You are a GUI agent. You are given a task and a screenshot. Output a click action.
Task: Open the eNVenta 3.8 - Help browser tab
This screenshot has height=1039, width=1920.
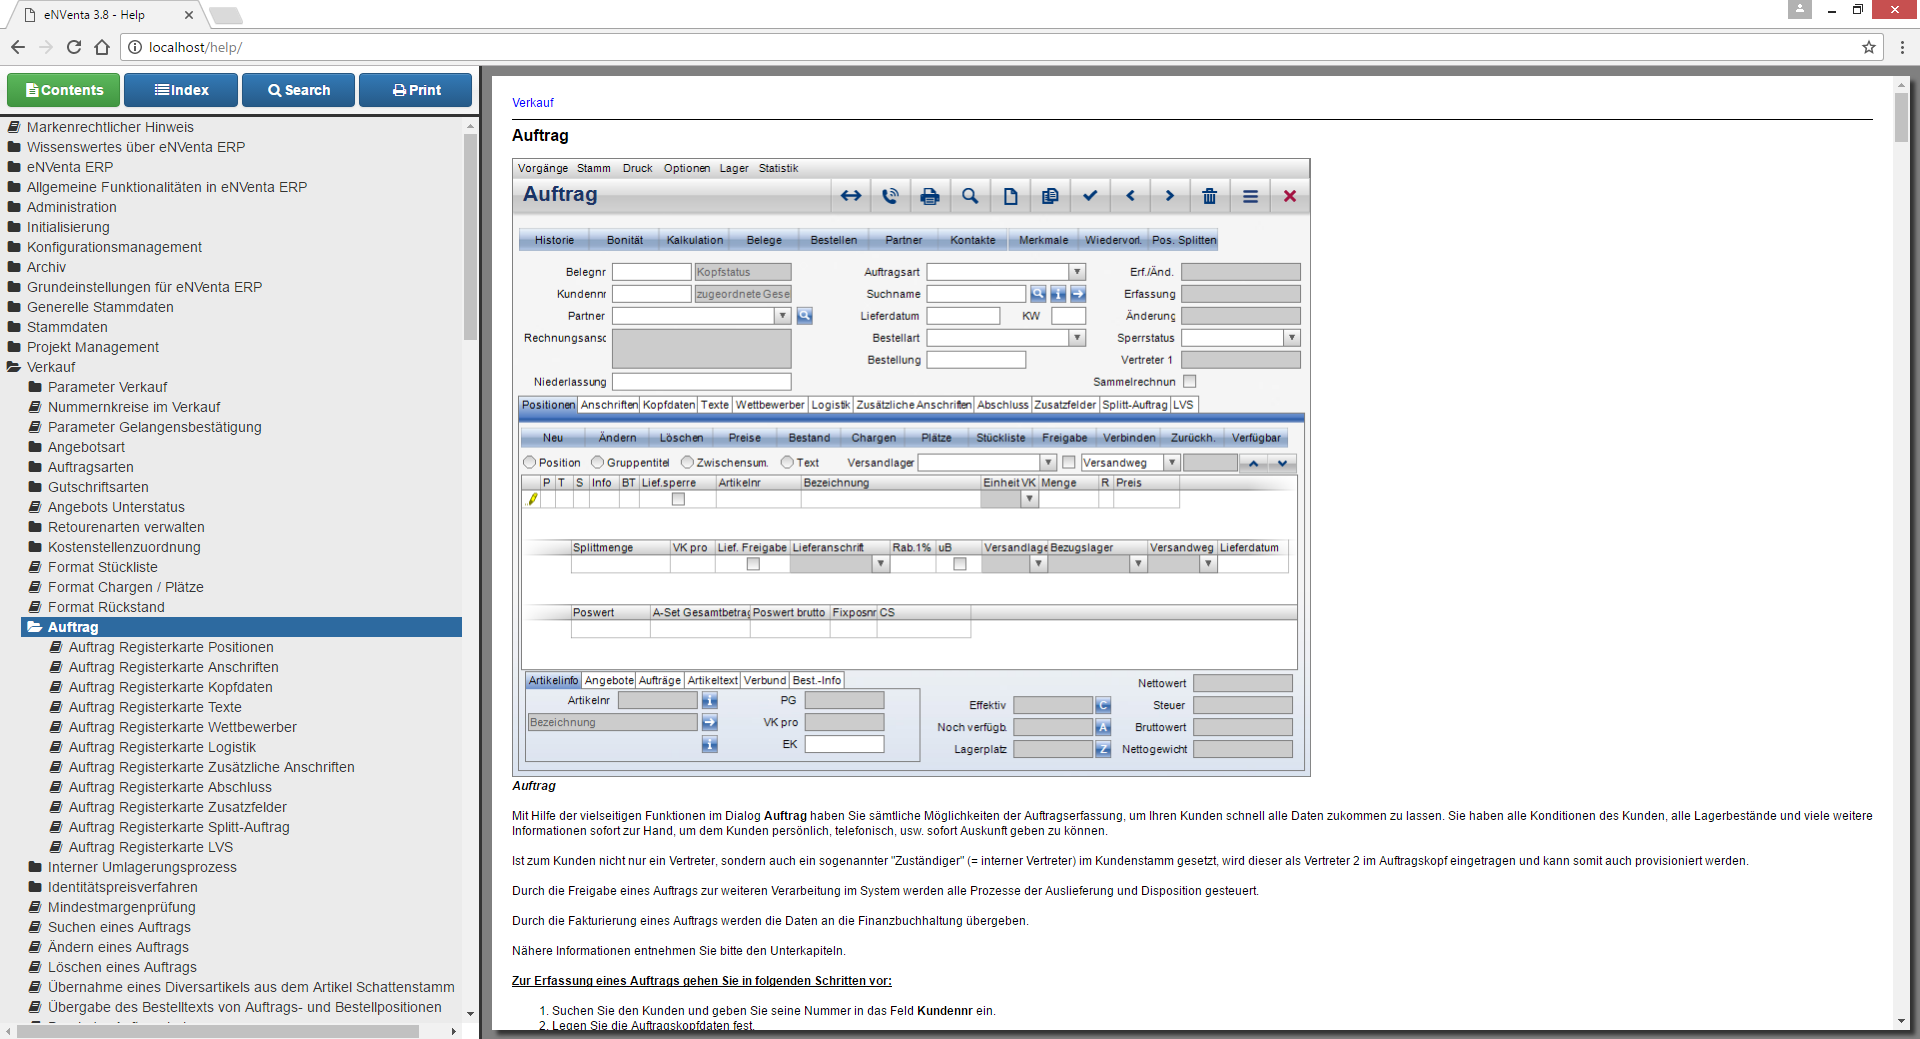(x=108, y=15)
